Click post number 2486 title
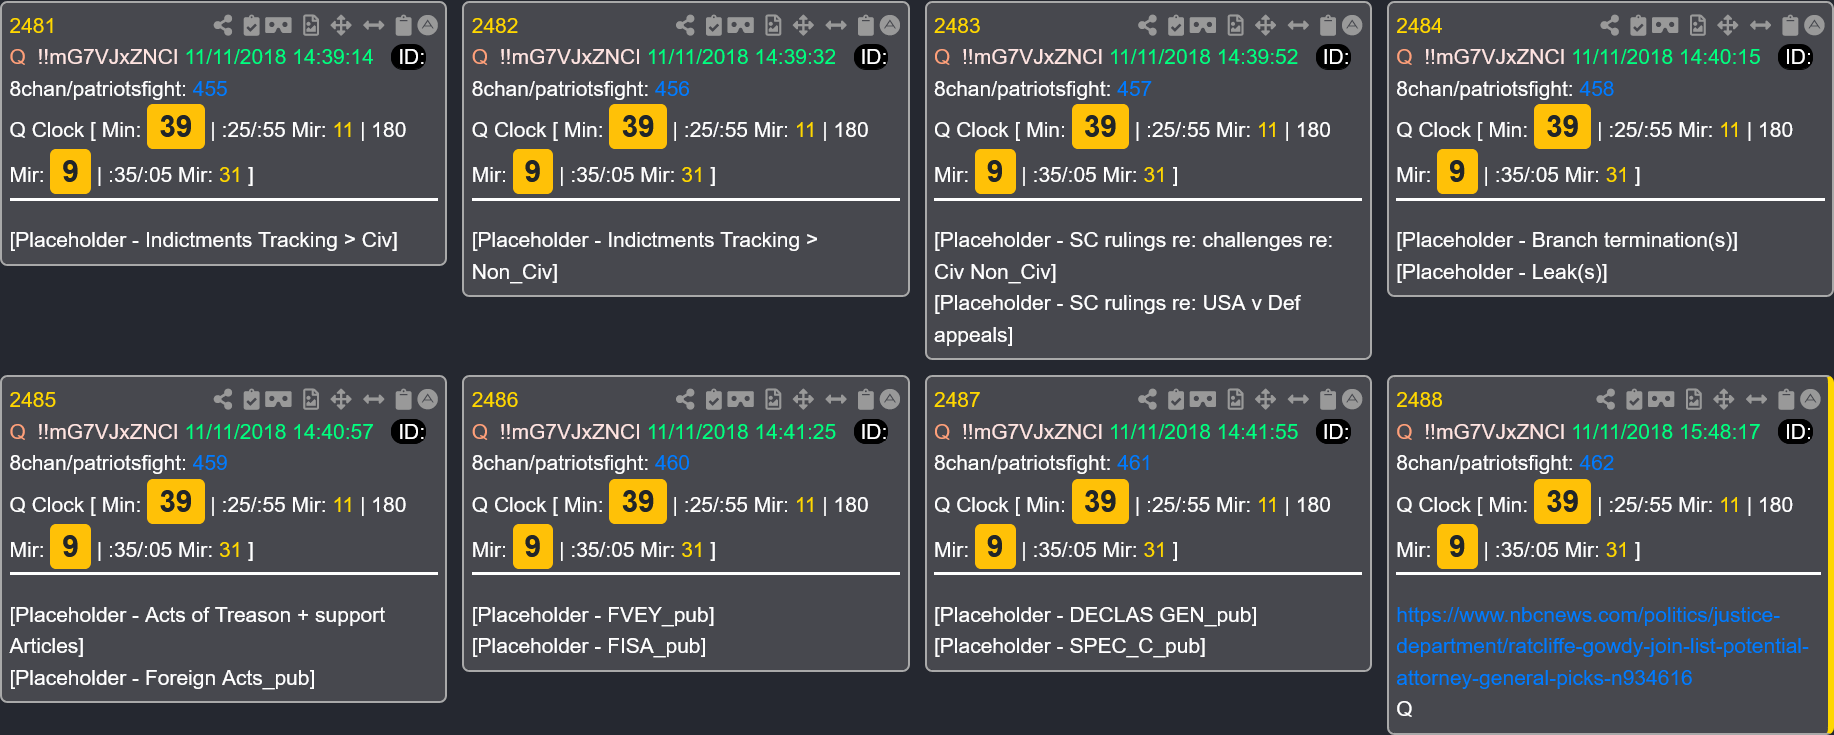 [495, 400]
